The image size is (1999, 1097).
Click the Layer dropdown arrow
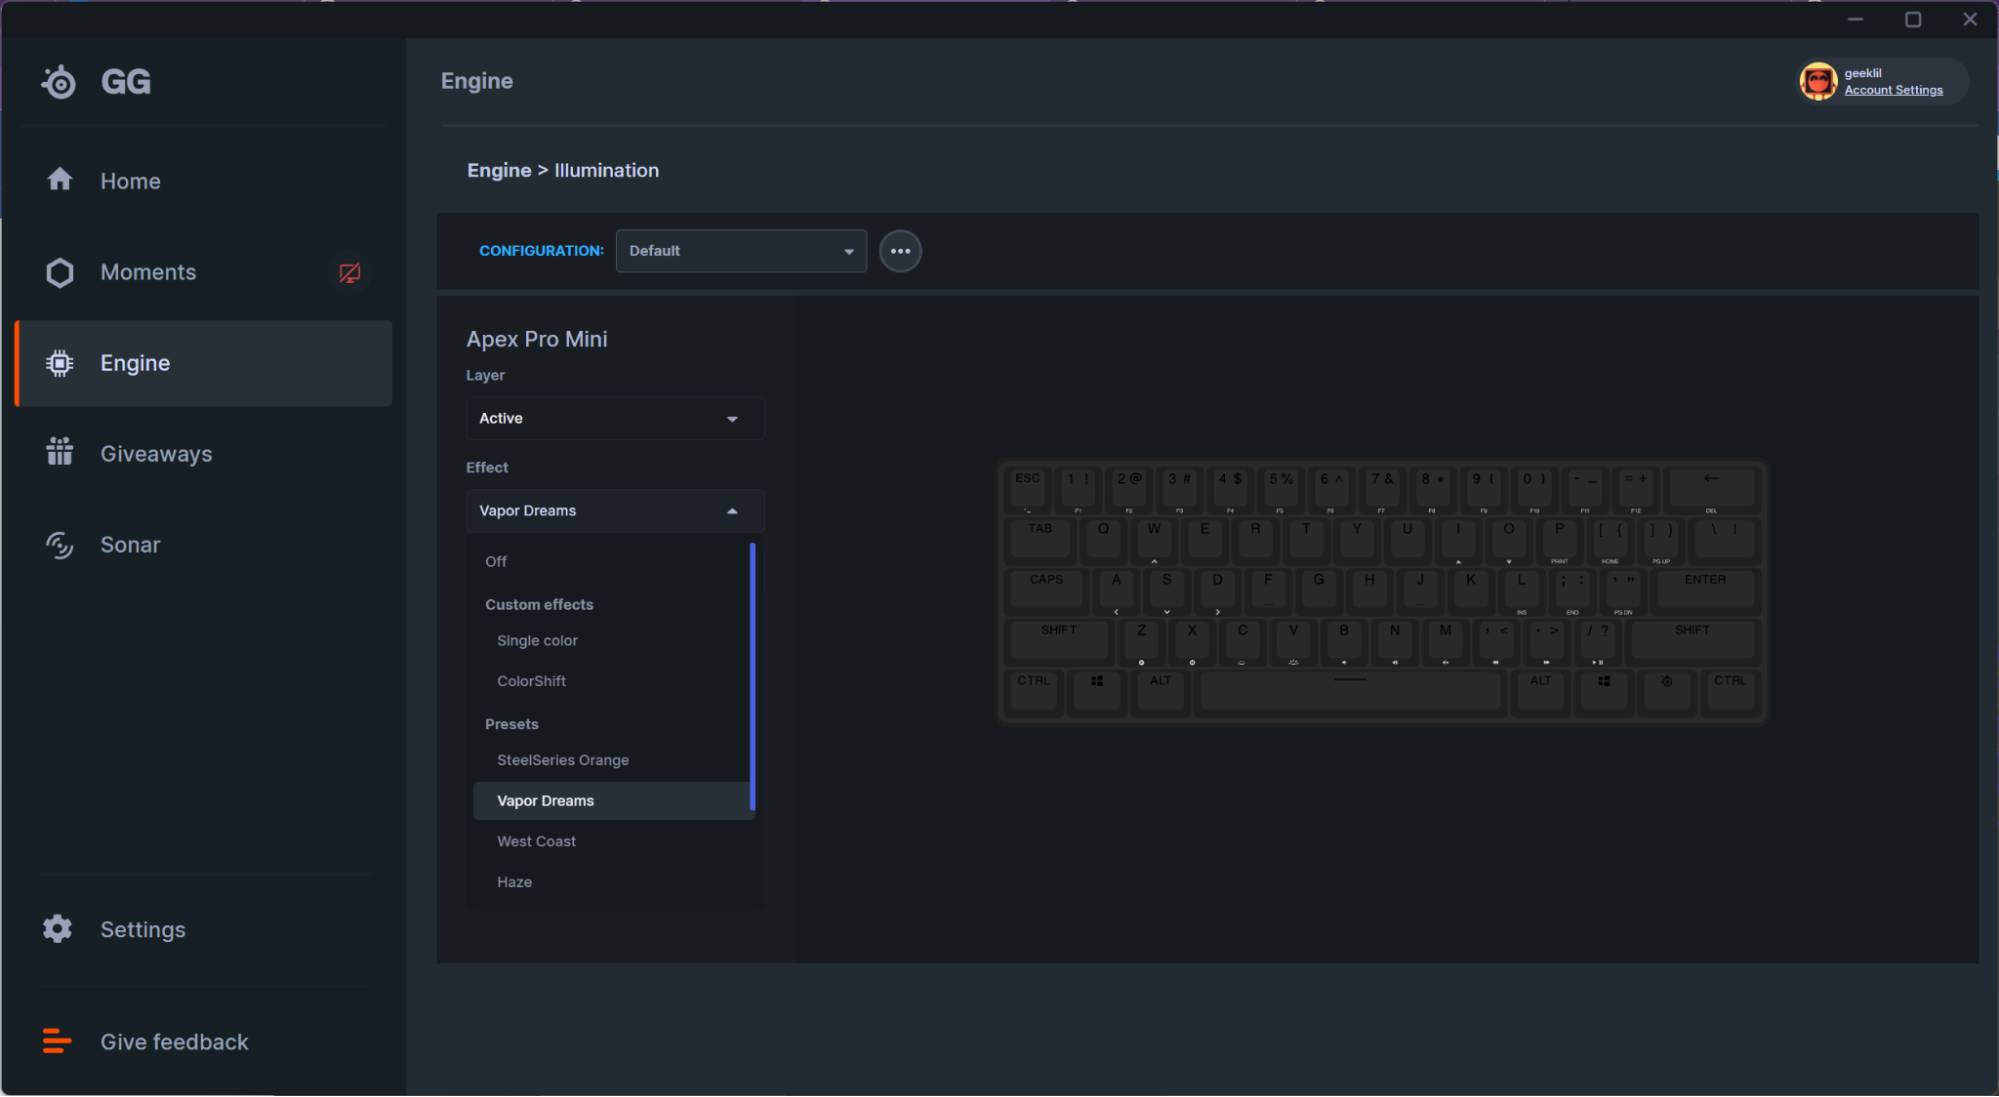[732, 419]
